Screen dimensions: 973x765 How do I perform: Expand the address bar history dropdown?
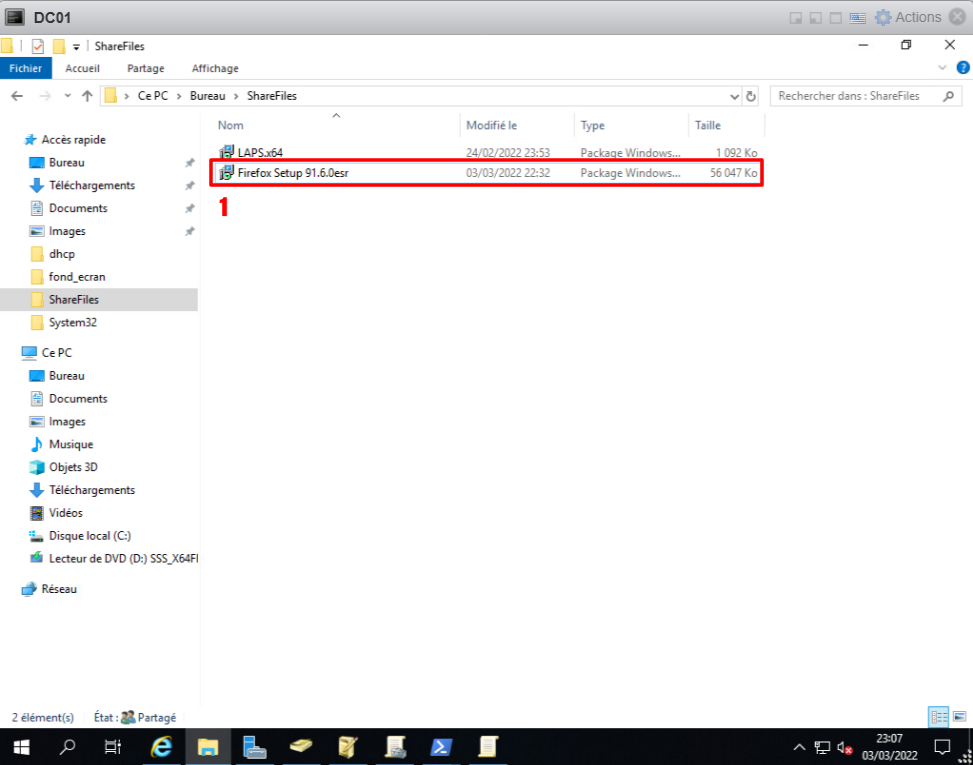pos(735,96)
